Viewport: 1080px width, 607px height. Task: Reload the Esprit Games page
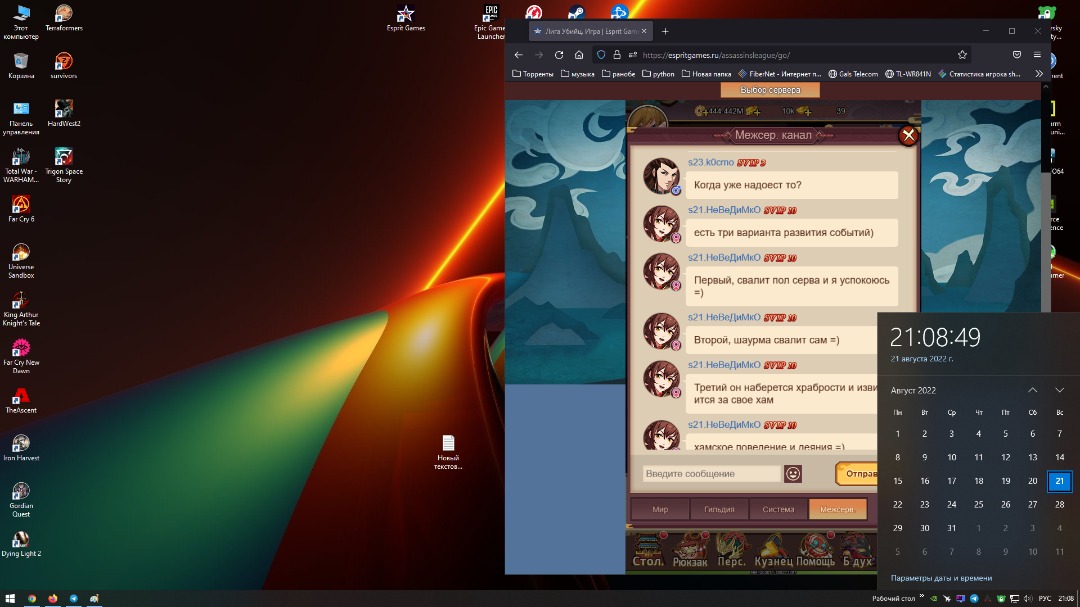(x=559, y=55)
